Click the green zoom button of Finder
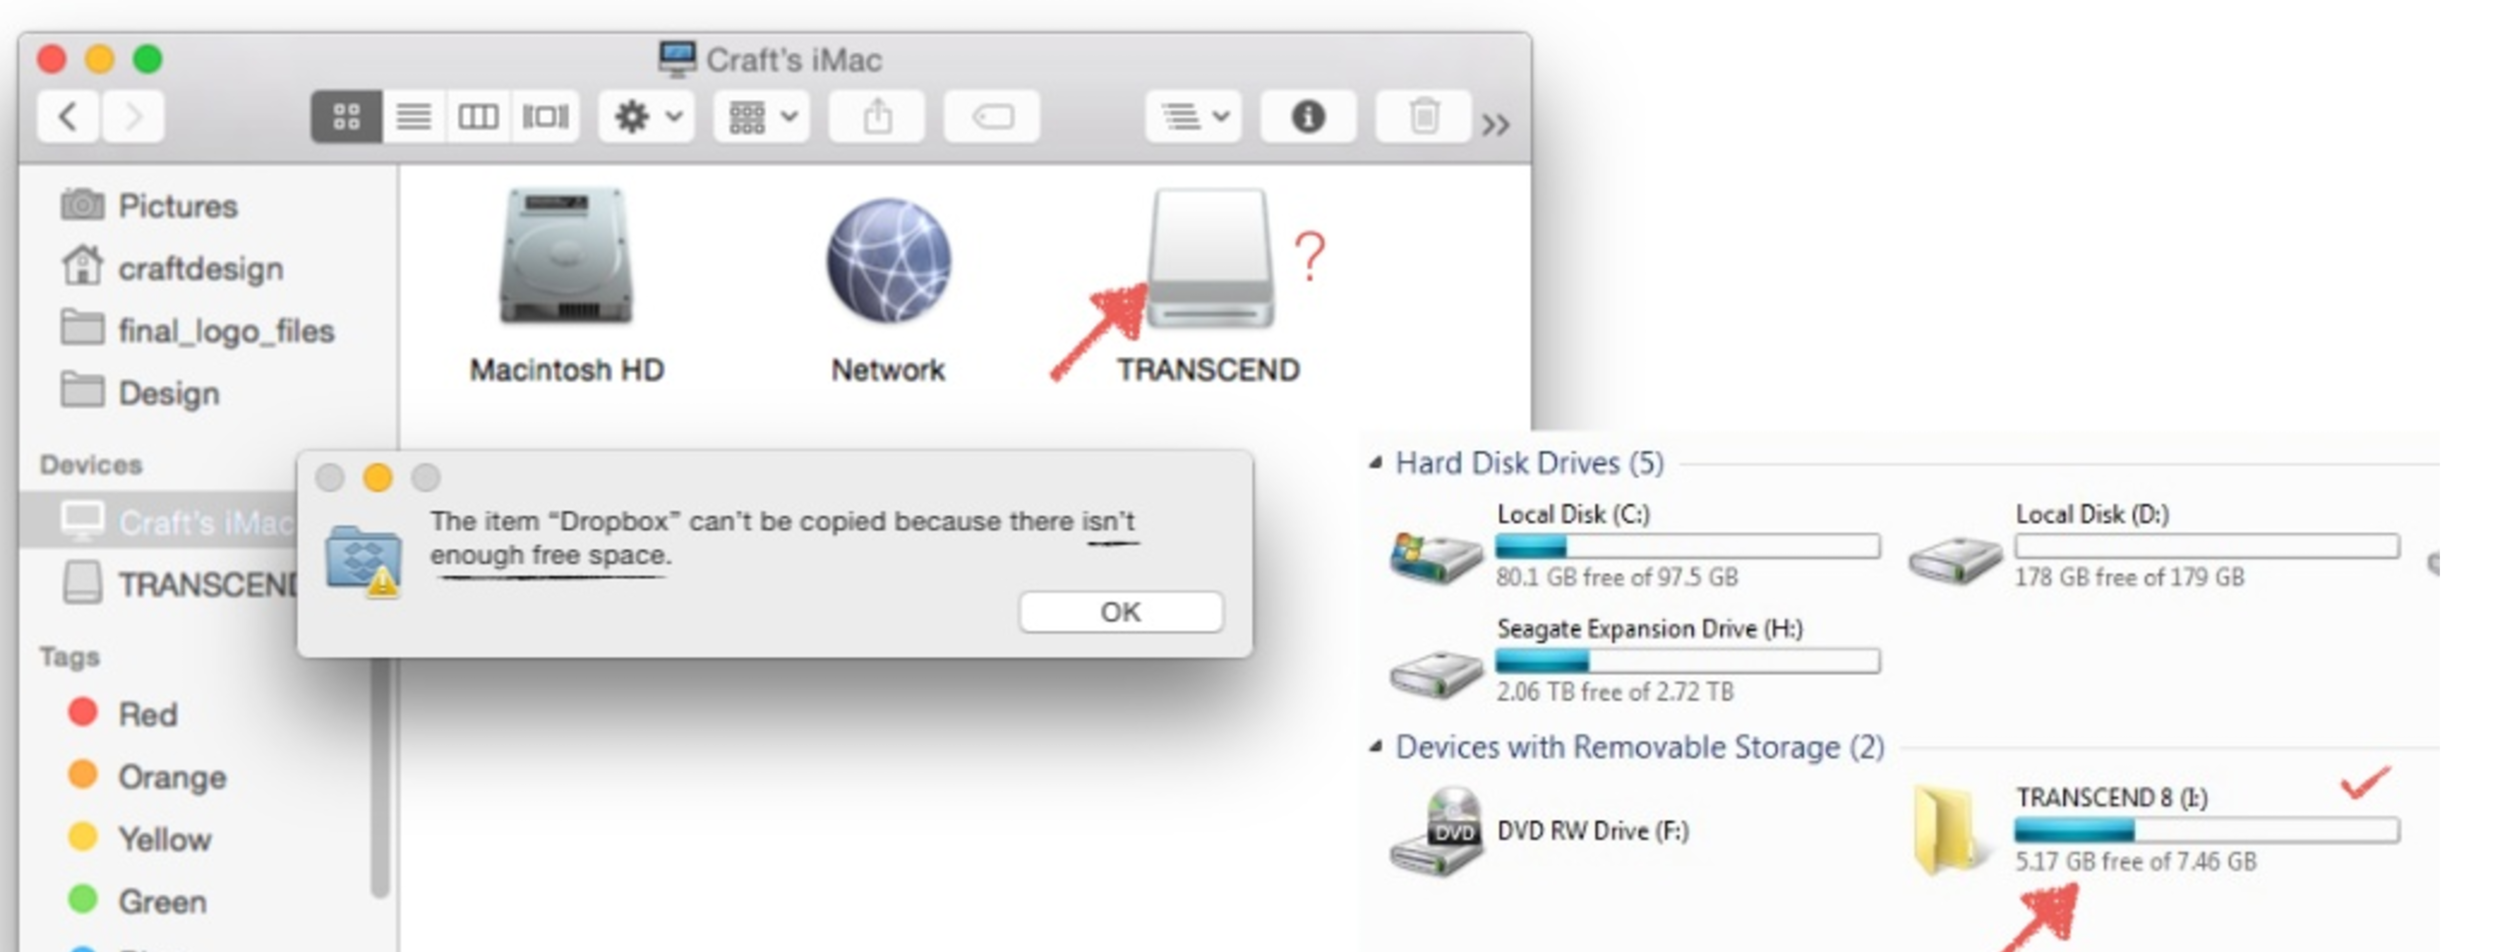Viewport: 2500px width, 952px height. click(x=148, y=59)
